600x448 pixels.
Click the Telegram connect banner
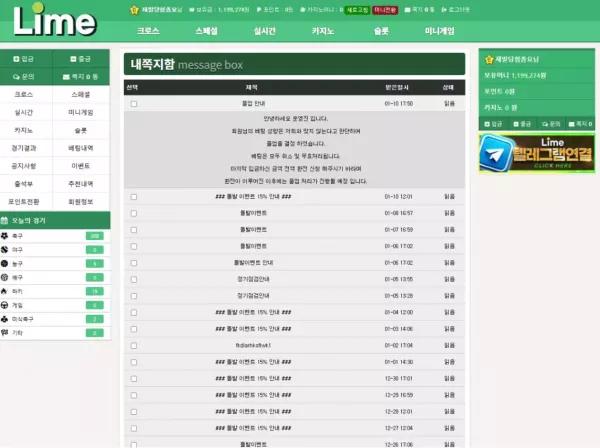pos(536,154)
